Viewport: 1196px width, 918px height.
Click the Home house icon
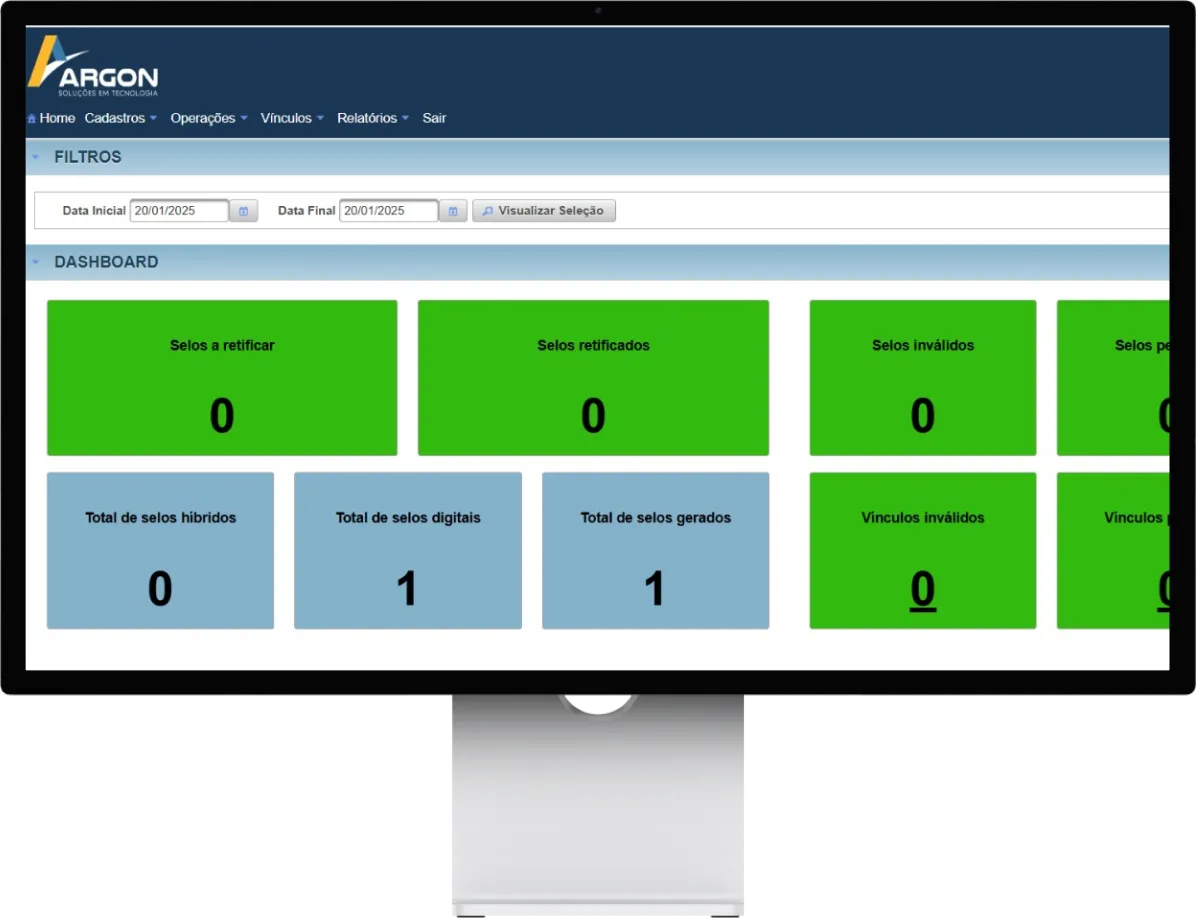[32, 119]
